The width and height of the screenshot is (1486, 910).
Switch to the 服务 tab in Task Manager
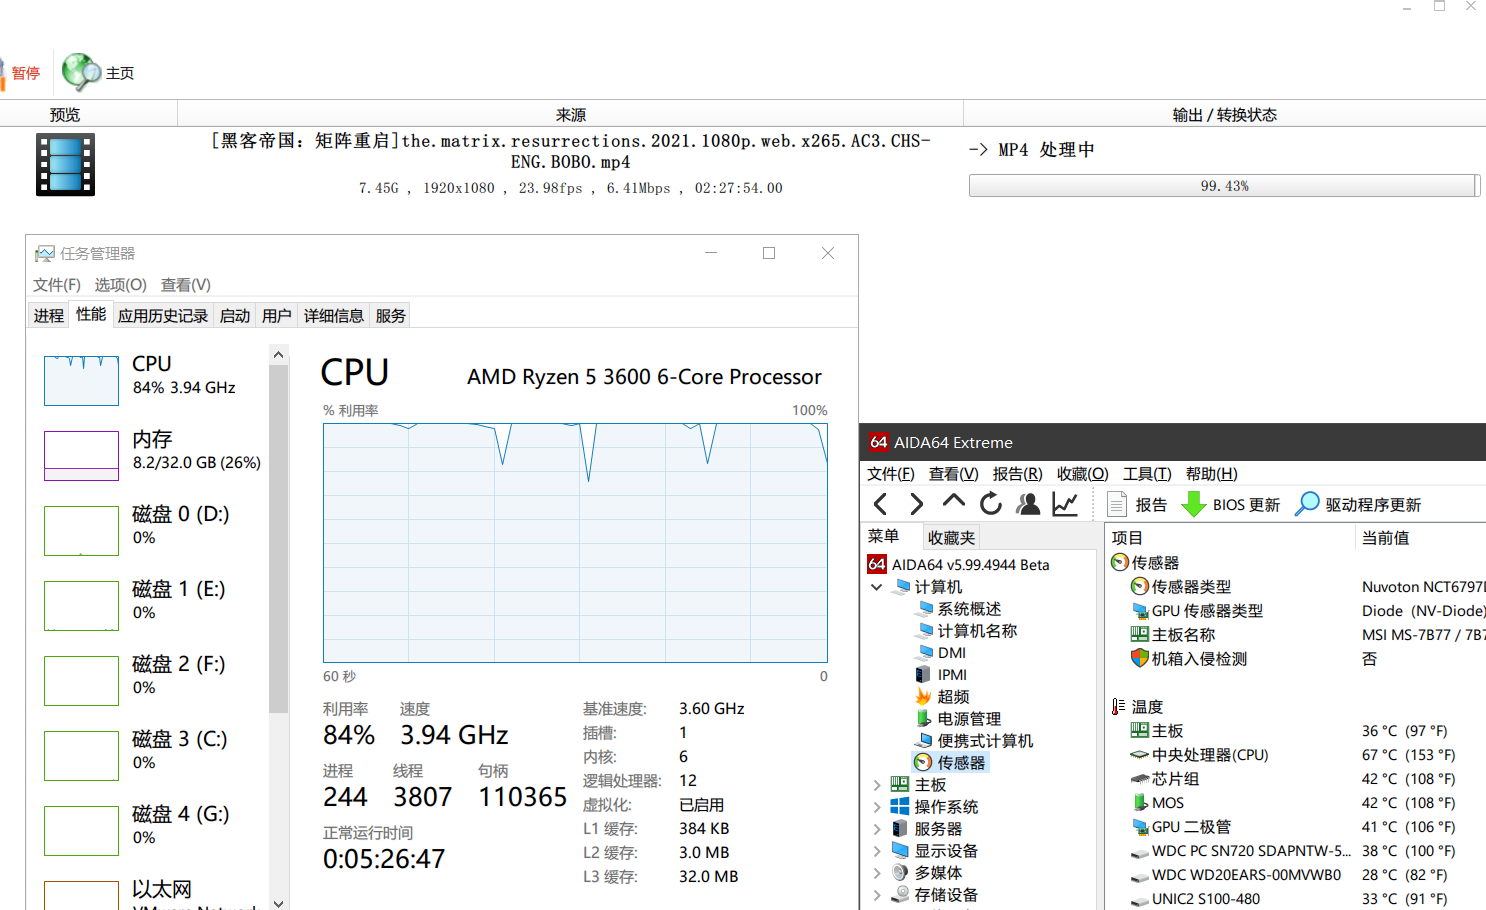pos(391,316)
